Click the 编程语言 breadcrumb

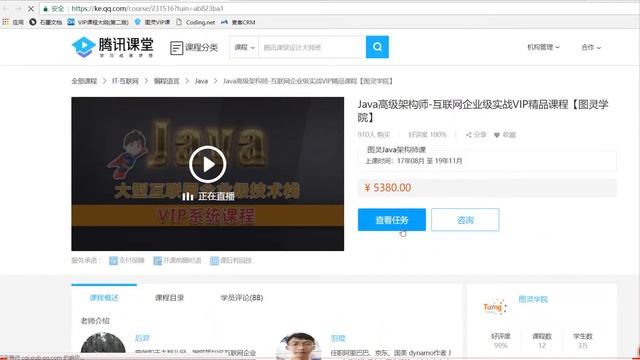coord(166,81)
